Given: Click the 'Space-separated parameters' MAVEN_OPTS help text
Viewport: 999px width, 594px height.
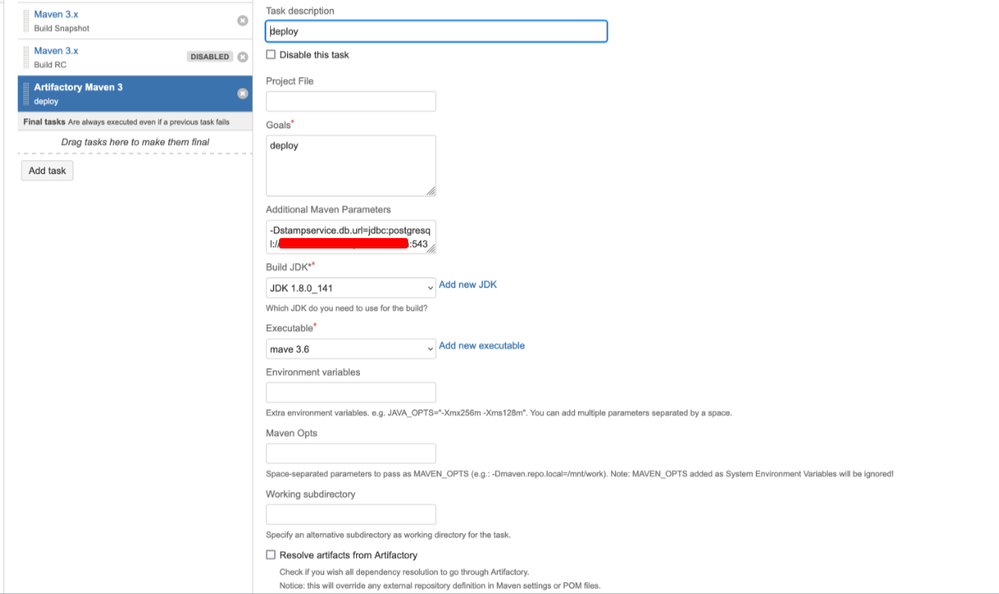Looking at the screenshot, I should (x=580, y=474).
